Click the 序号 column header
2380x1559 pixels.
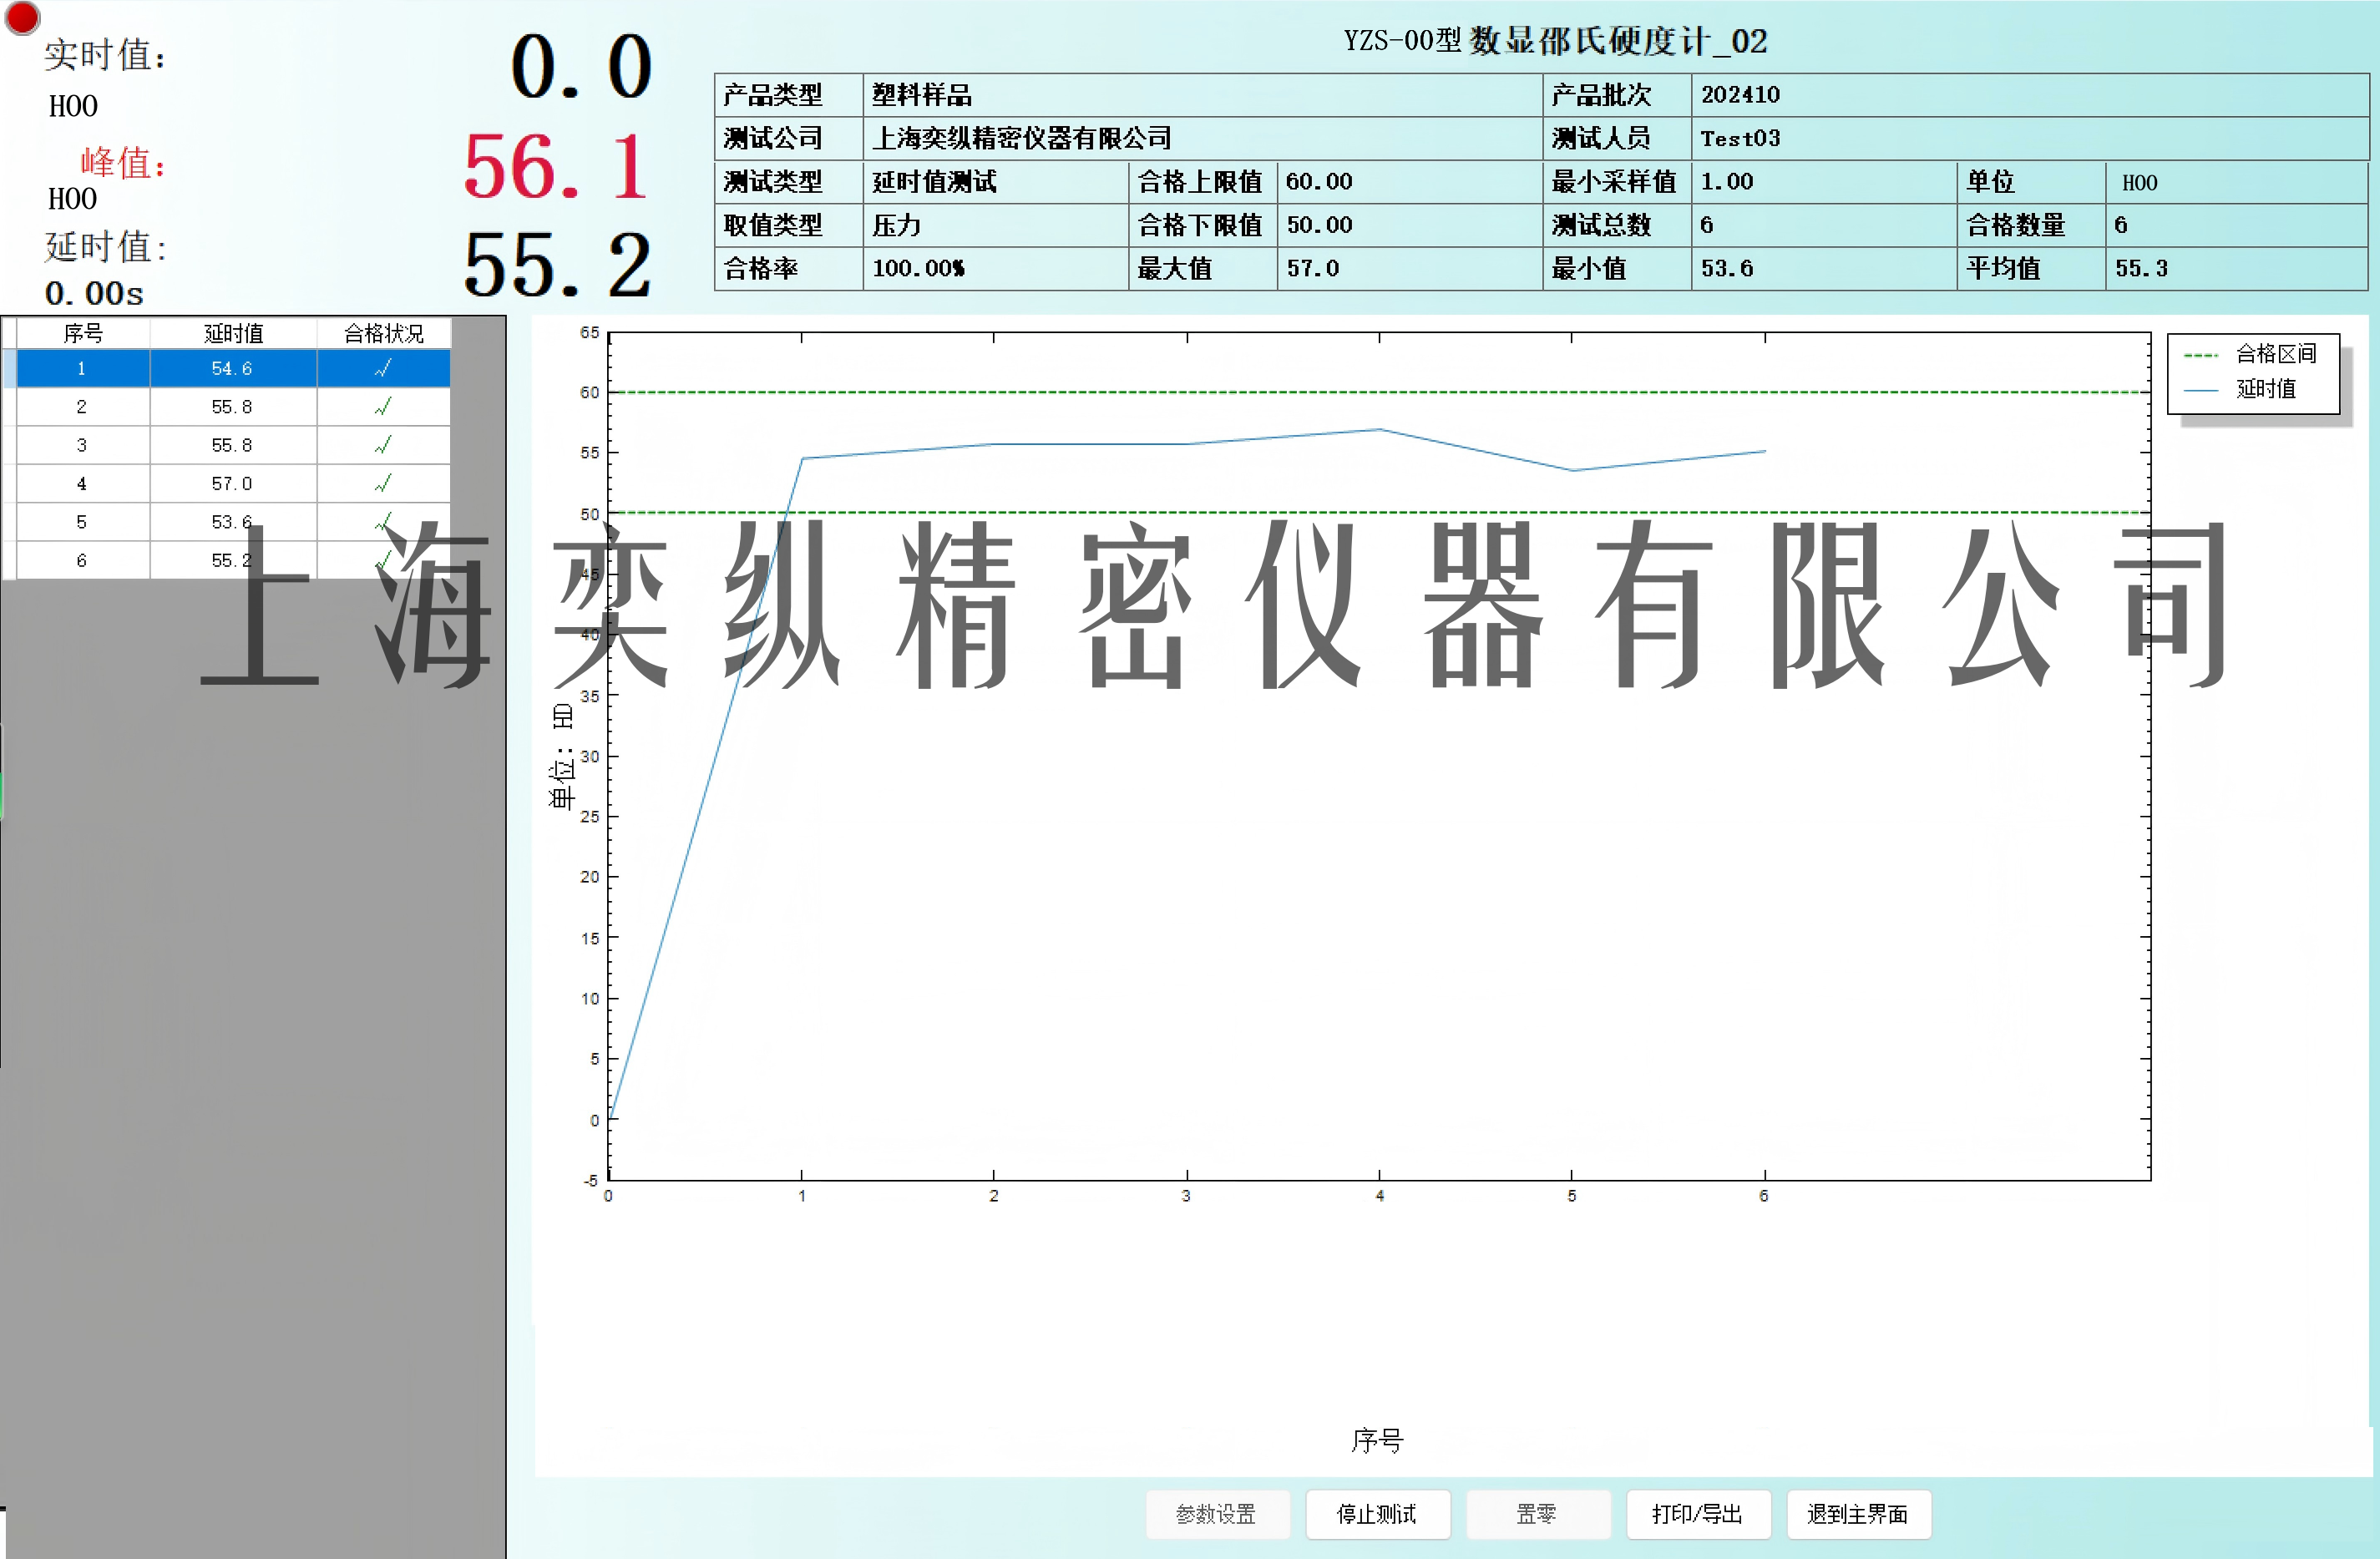(83, 333)
